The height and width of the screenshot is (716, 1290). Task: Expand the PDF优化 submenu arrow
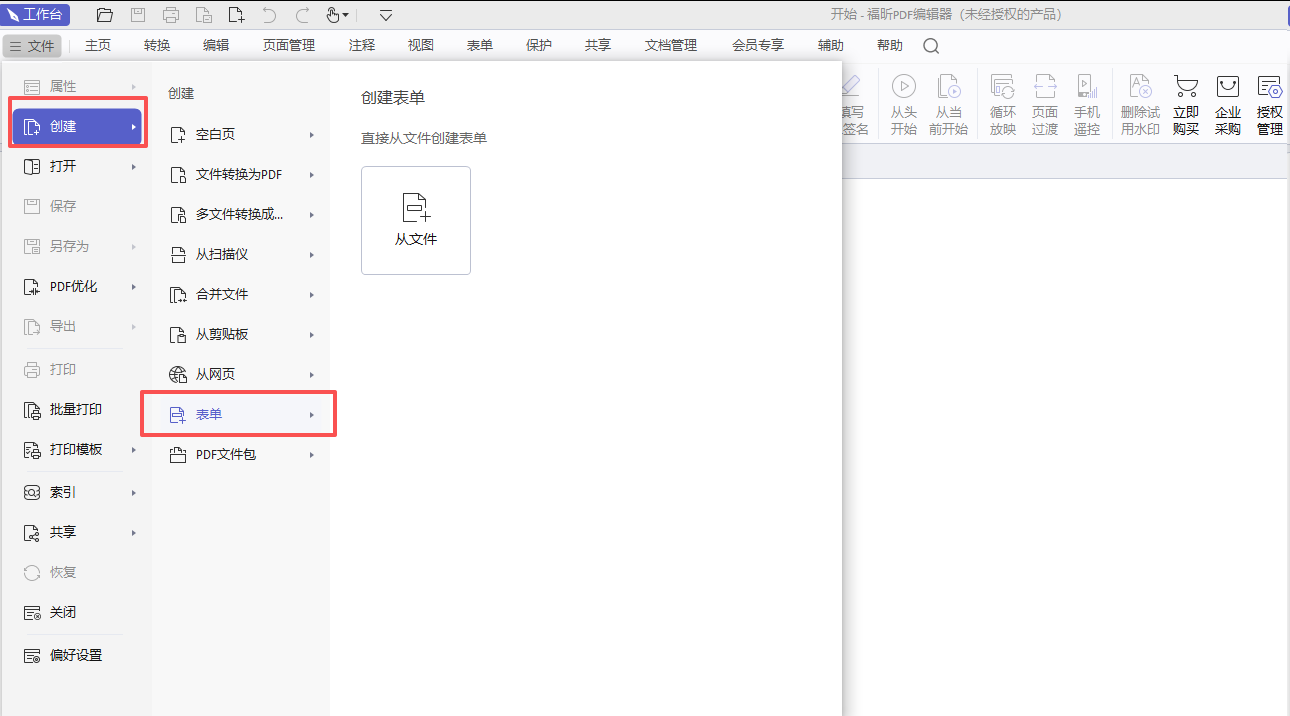[134, 287]
